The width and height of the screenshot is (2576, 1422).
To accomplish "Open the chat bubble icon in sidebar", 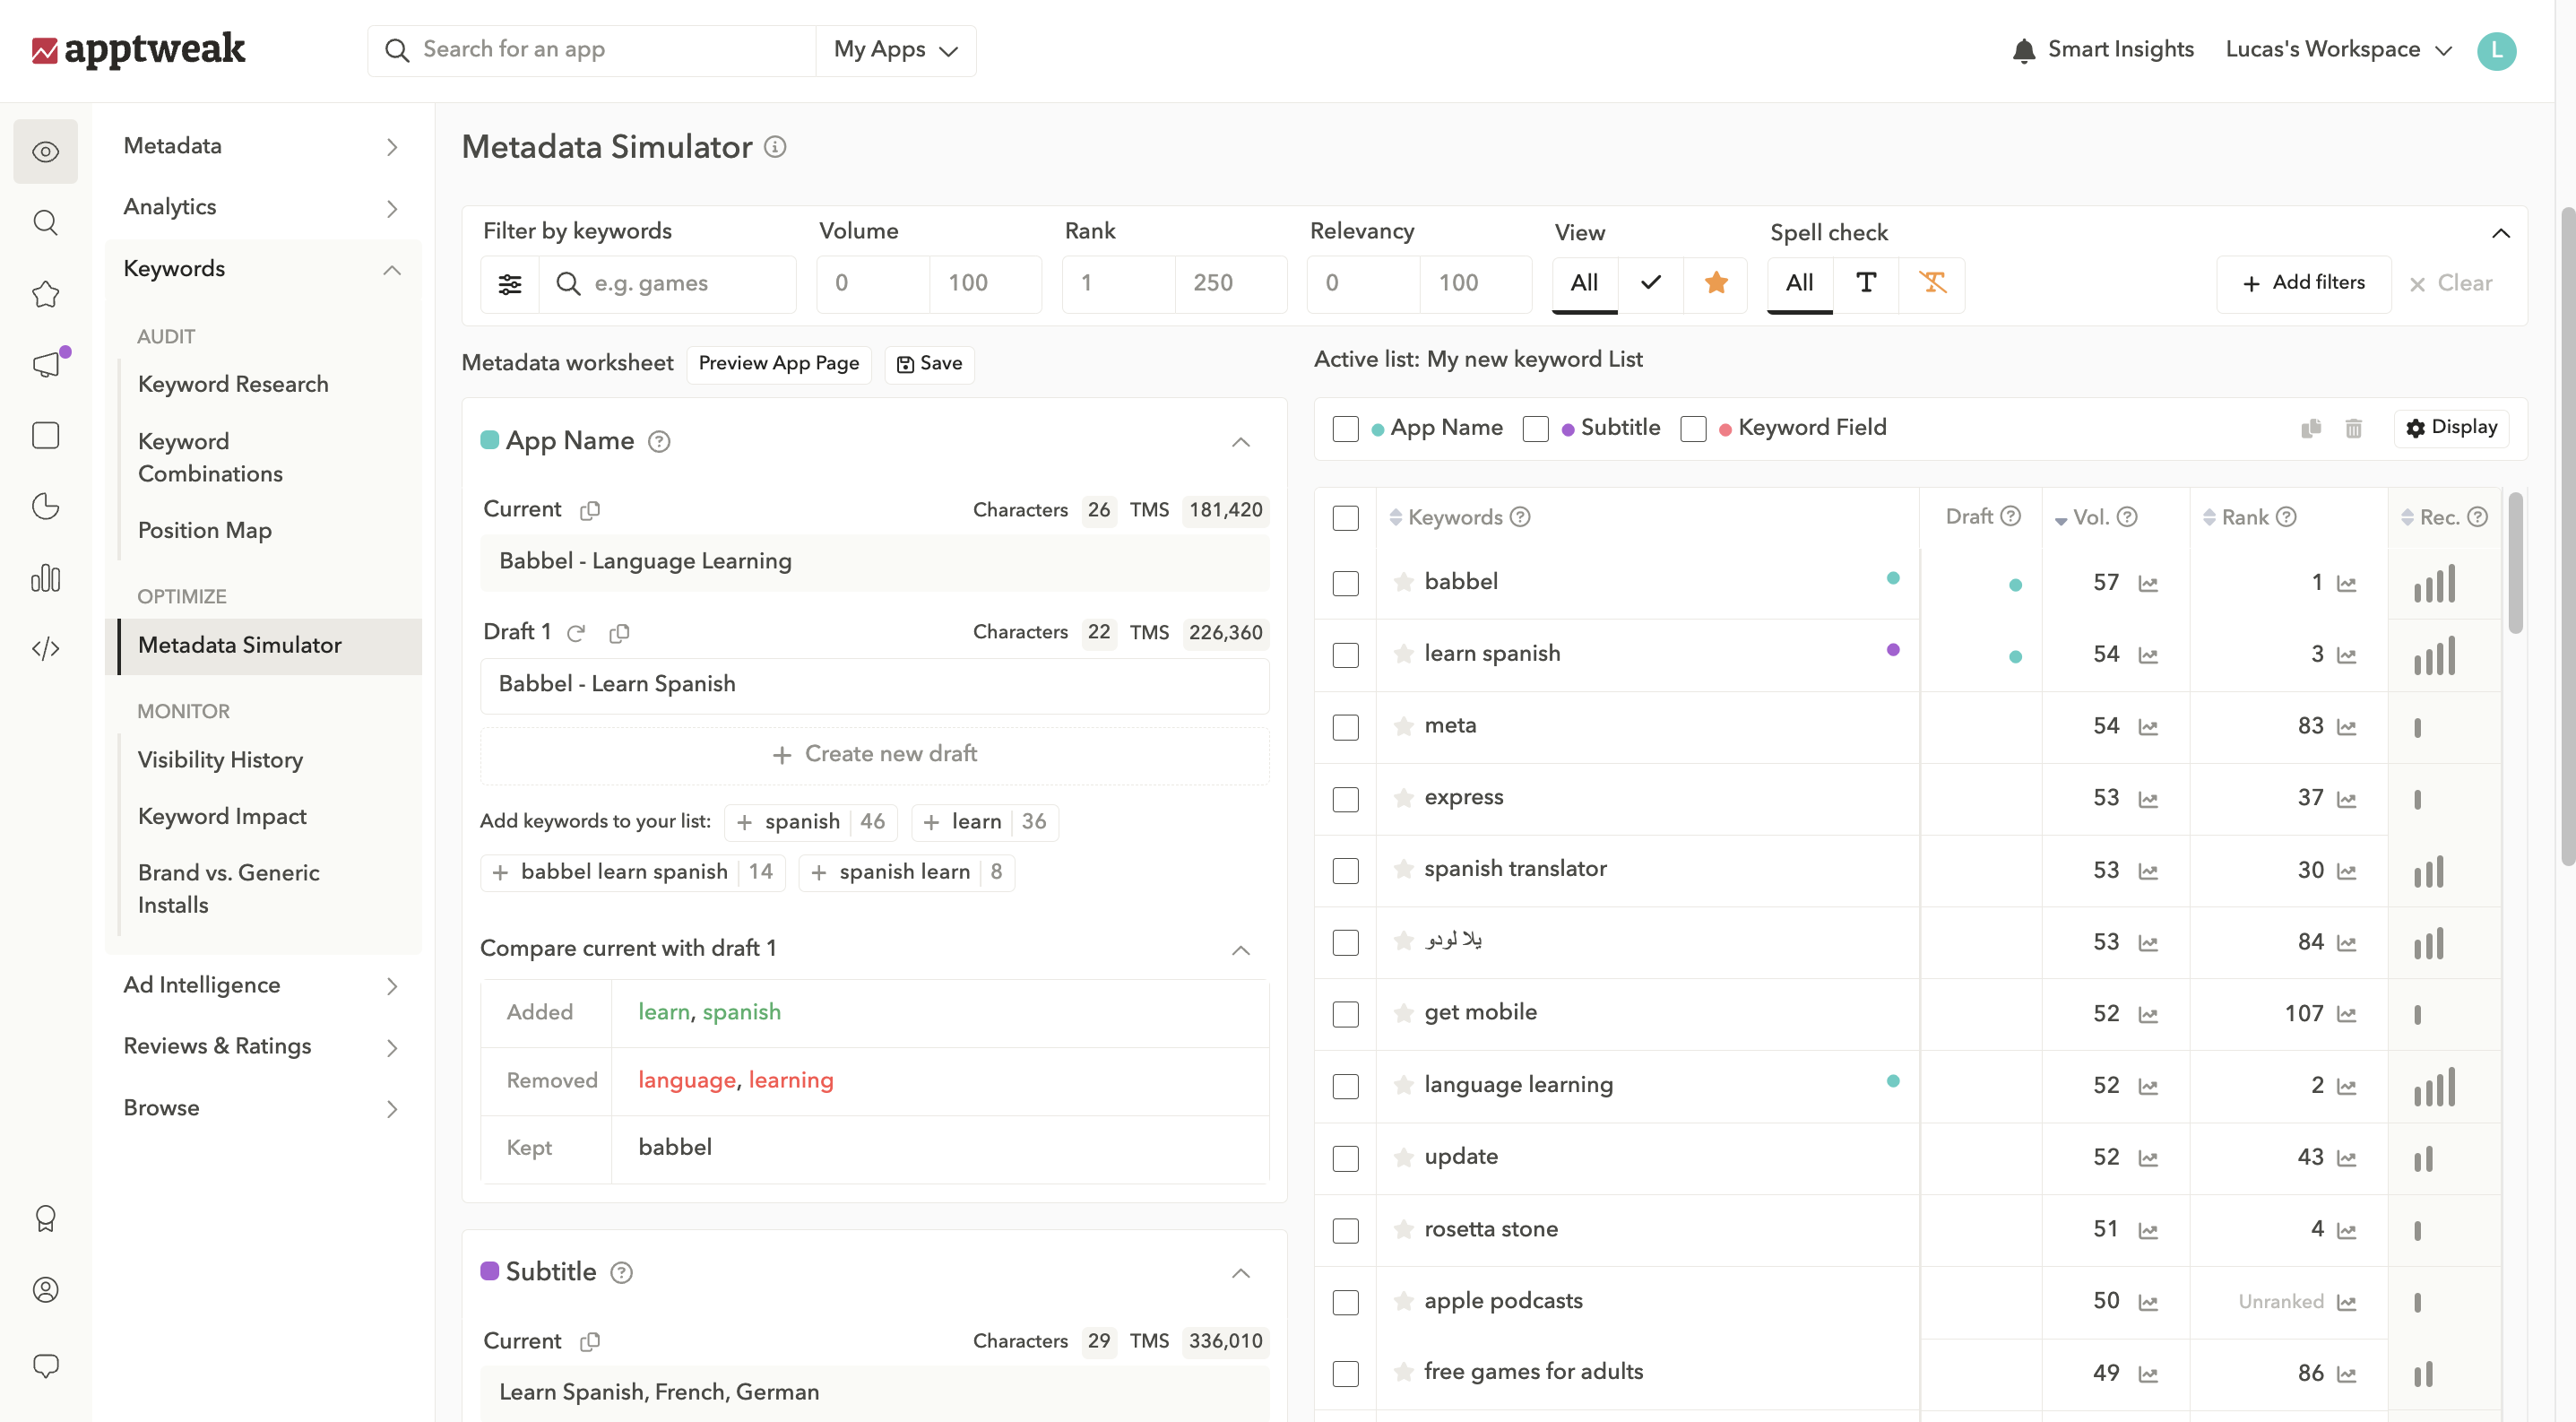I will [x=46, y=1365].
